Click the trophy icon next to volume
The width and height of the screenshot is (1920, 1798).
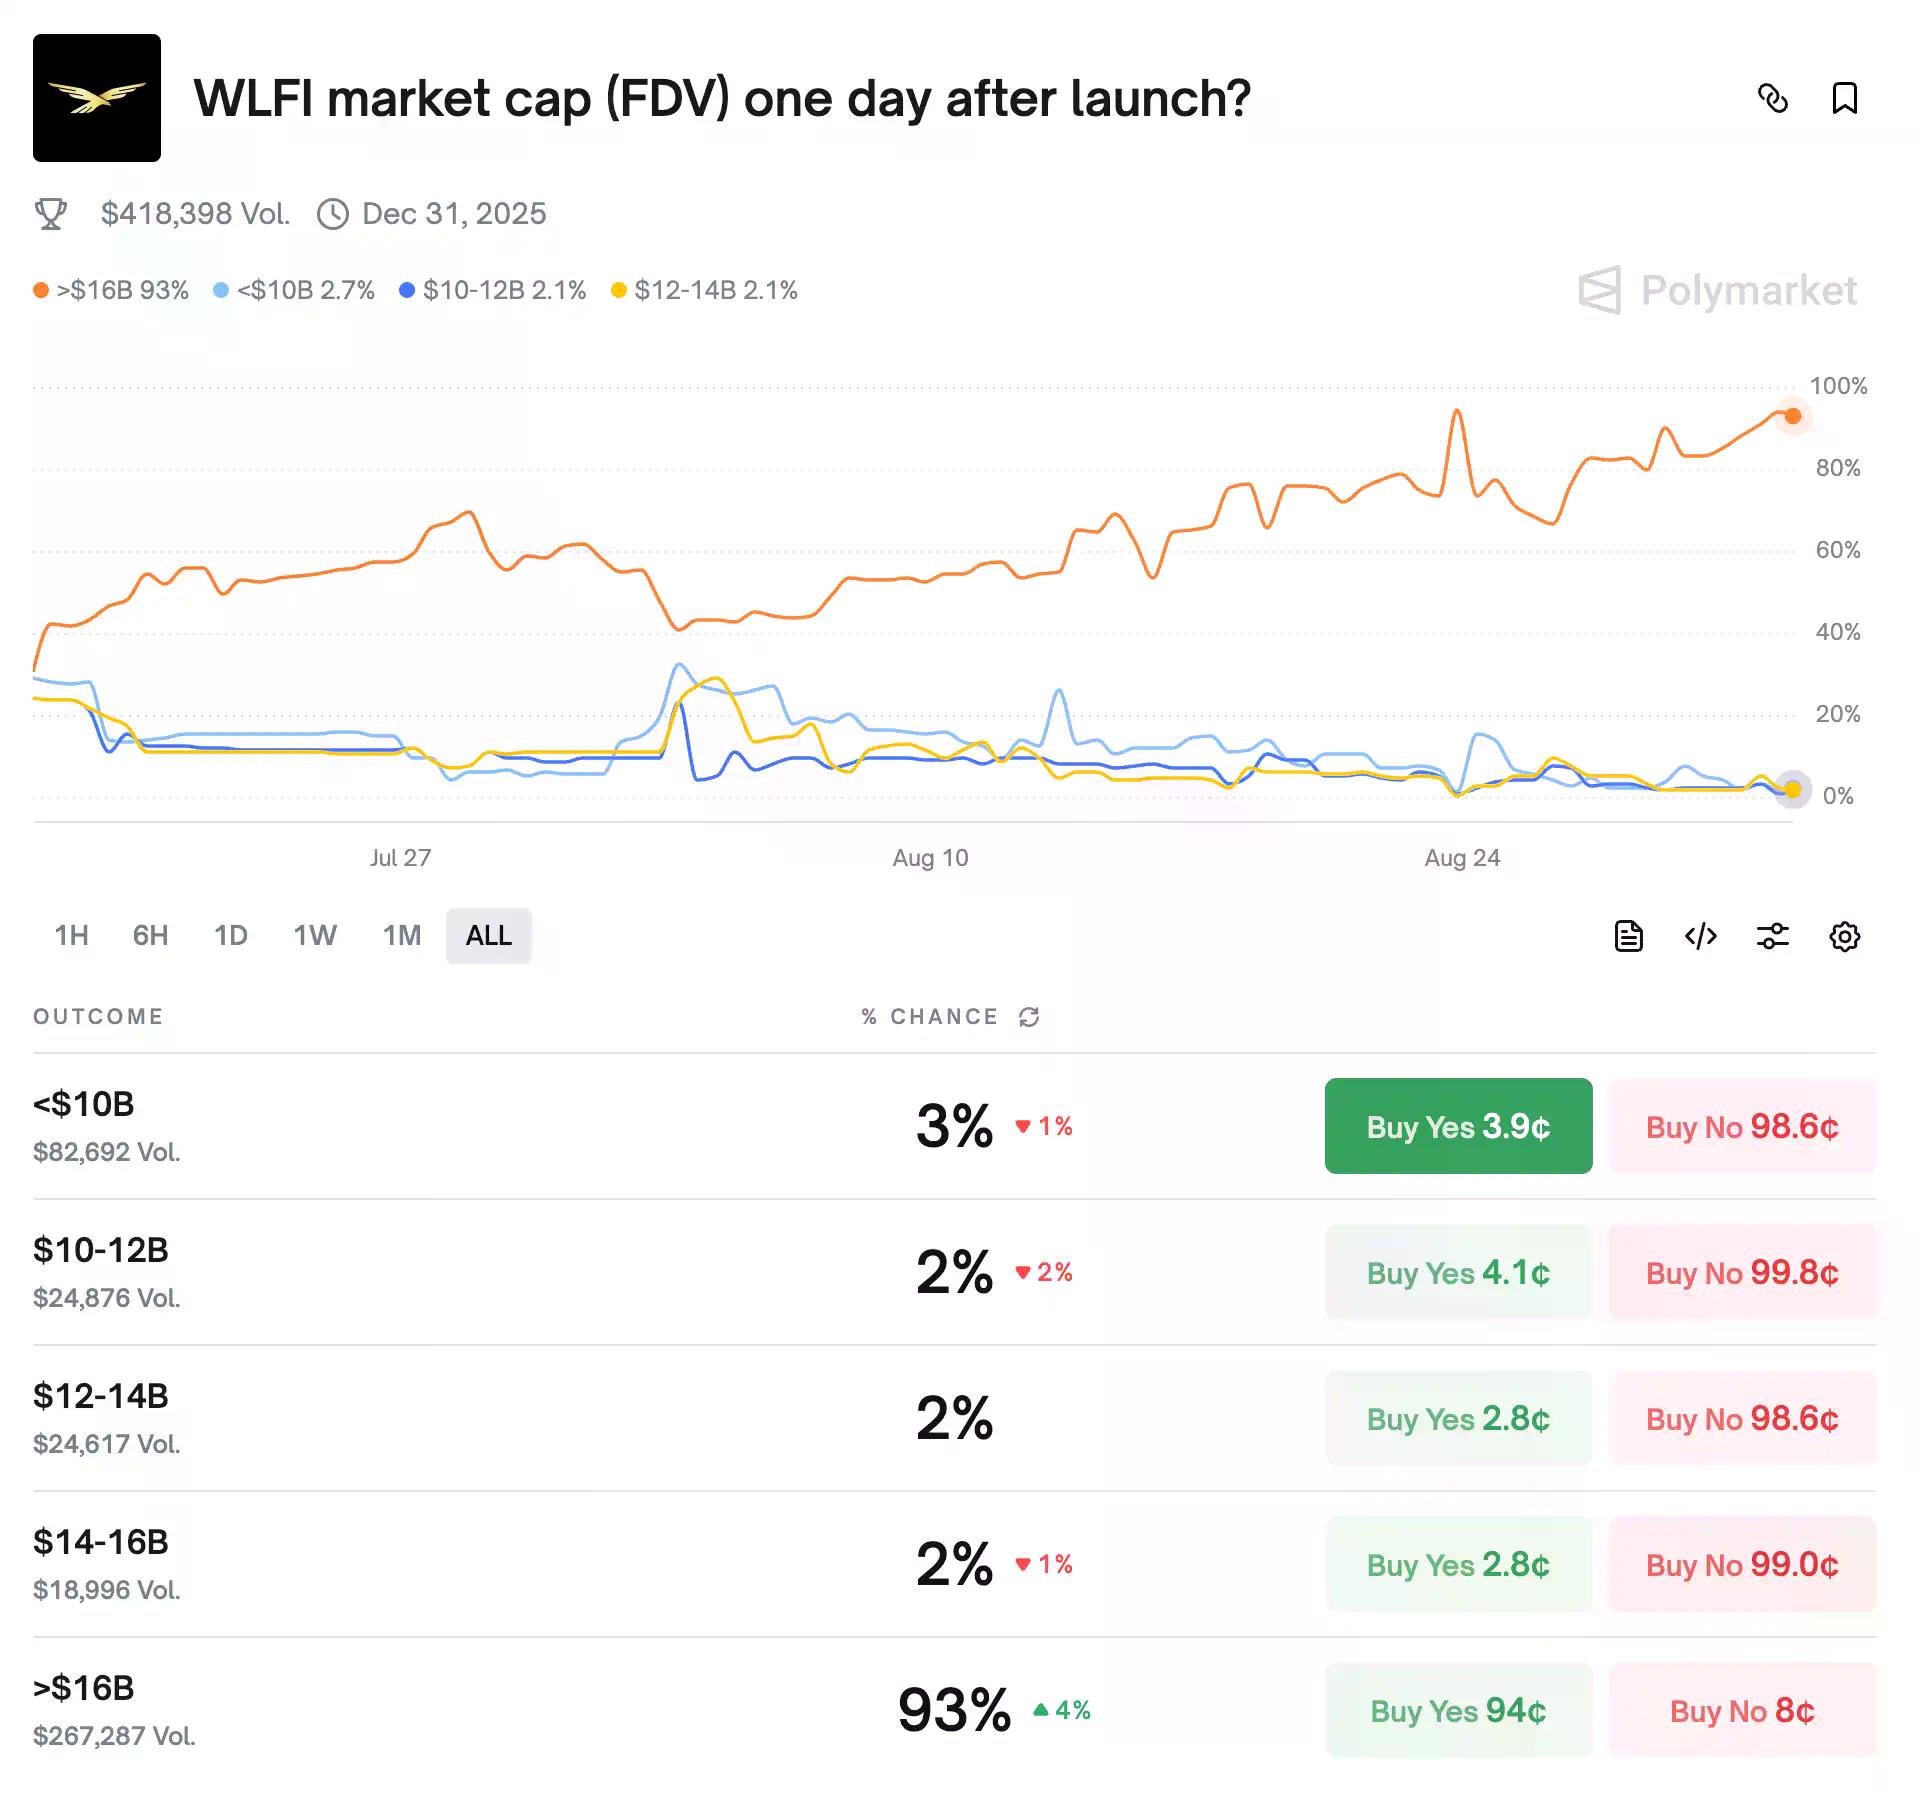[51, 213]
